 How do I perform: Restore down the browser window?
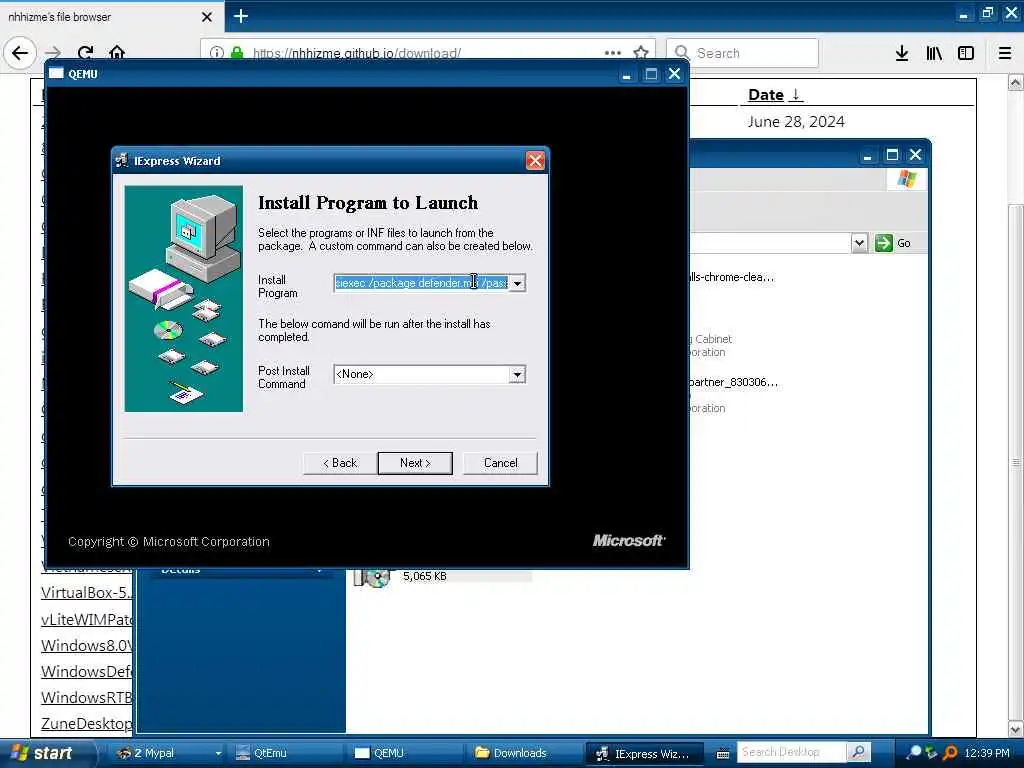[x=987, y=12]
